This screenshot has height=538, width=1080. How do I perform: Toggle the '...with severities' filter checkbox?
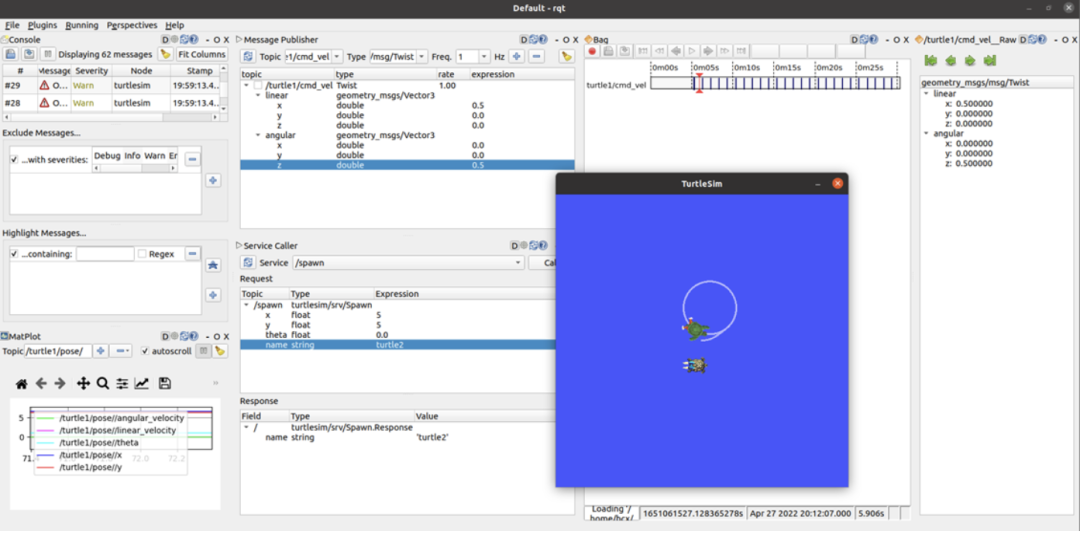14,159
